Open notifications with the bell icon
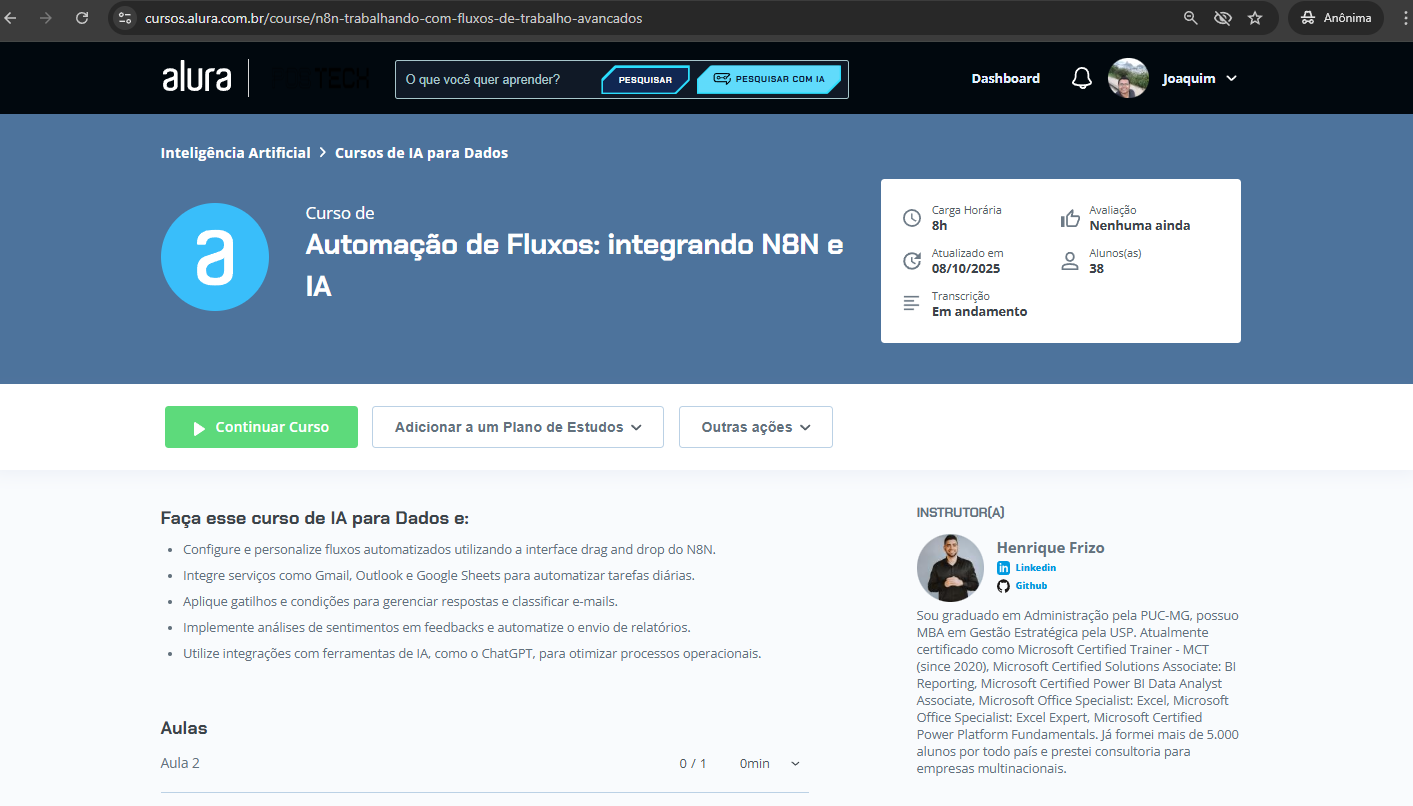The image size is (1413, 806). 1082,79
